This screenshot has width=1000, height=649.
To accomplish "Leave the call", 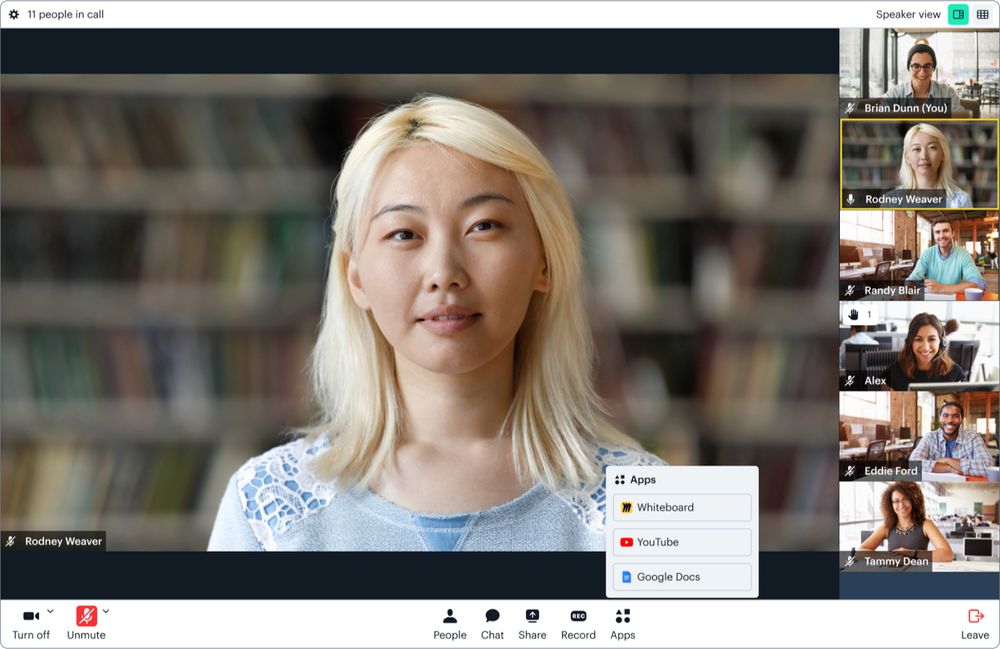I will 975,622.
